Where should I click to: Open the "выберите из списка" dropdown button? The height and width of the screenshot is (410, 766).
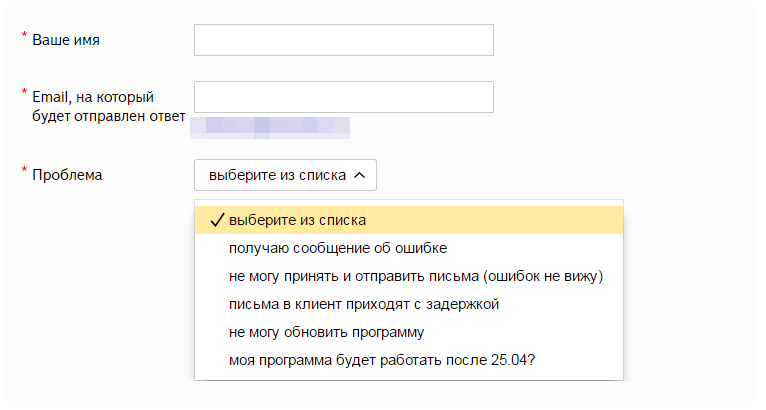pyautogui.click(x=285, y=175)
